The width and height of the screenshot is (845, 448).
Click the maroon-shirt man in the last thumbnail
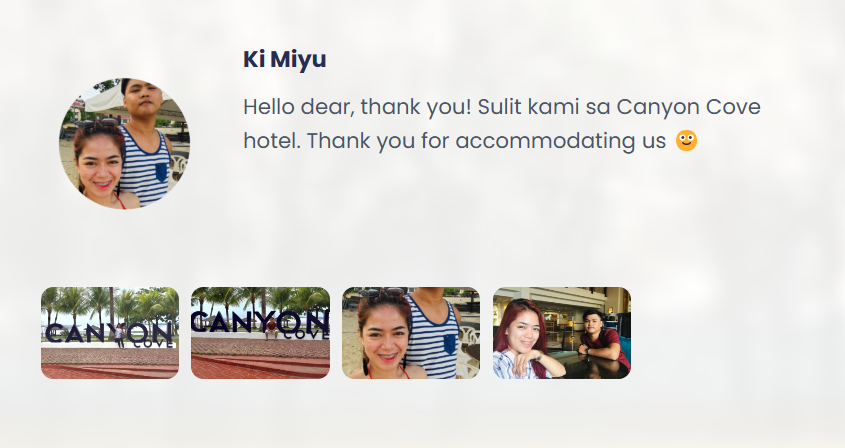[x=604, y=340]
